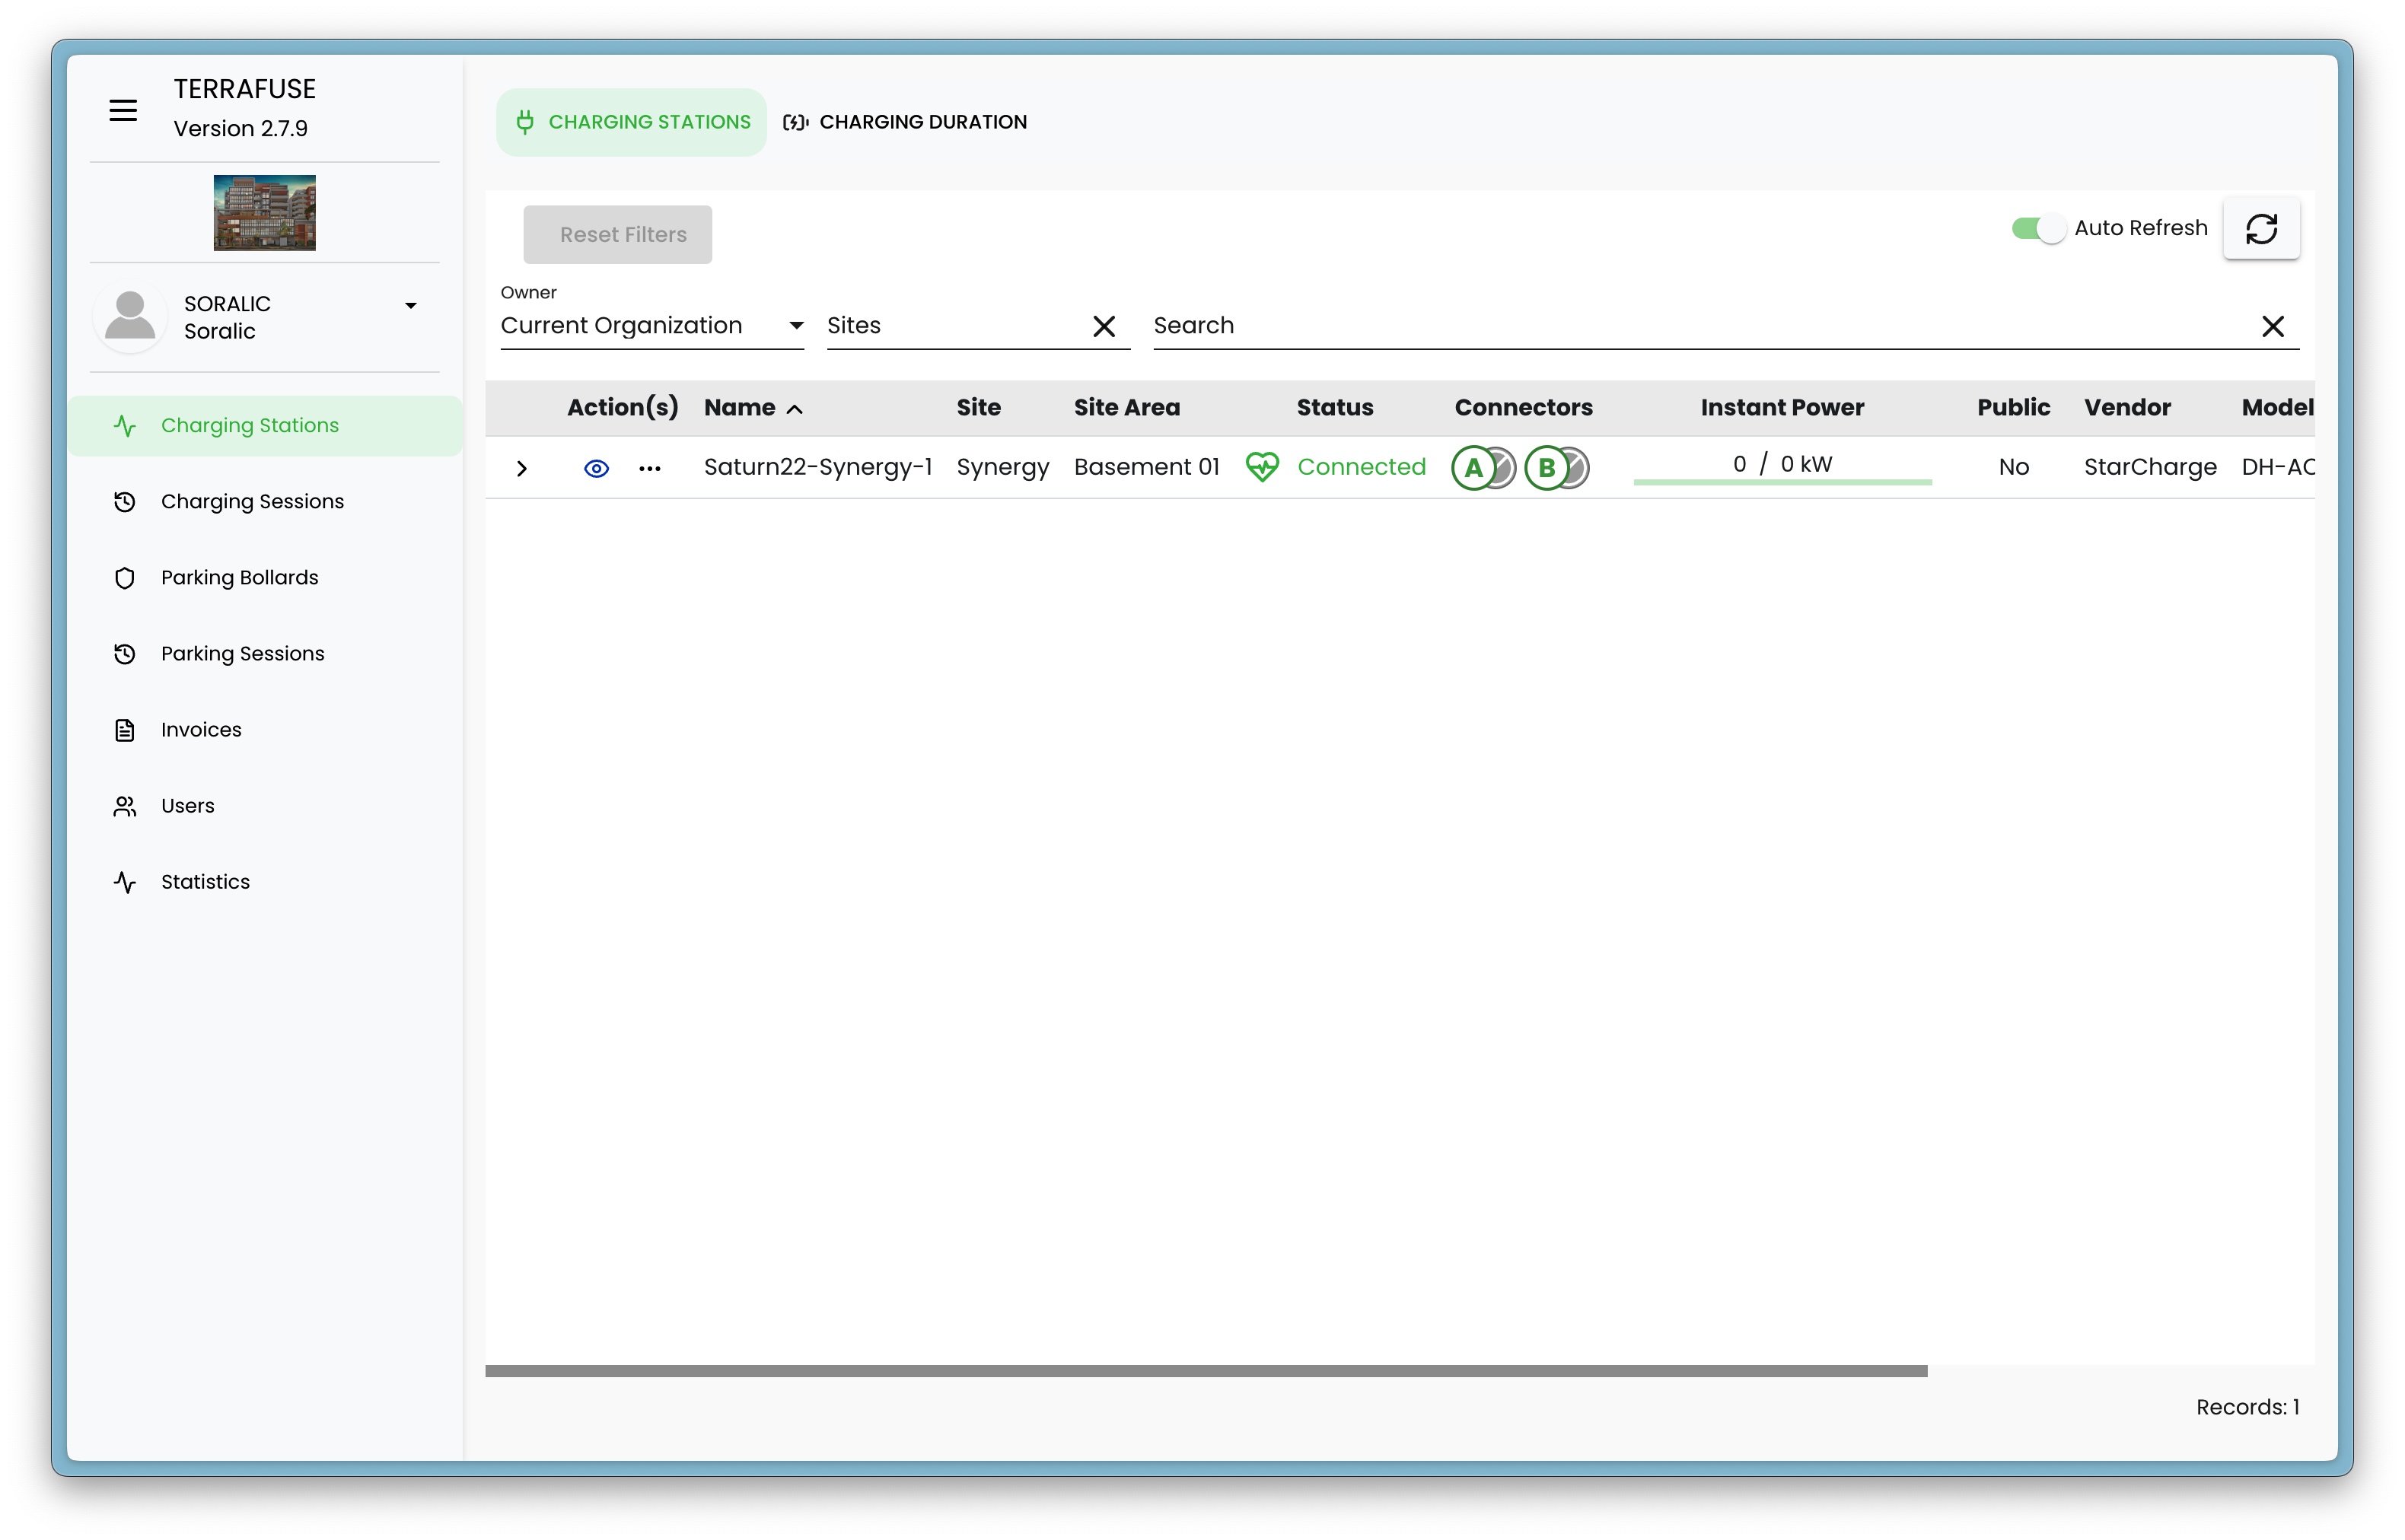Expand the SORALIC user account dropdown

[x=410, y=306]
